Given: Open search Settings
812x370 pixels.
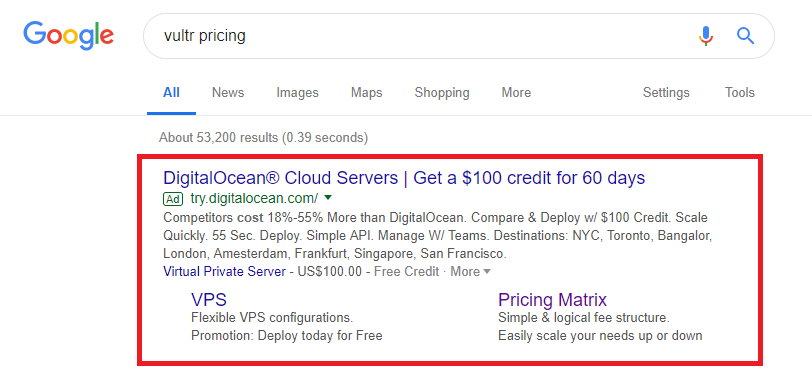Looking at the screenshot, I should [666, 93].
